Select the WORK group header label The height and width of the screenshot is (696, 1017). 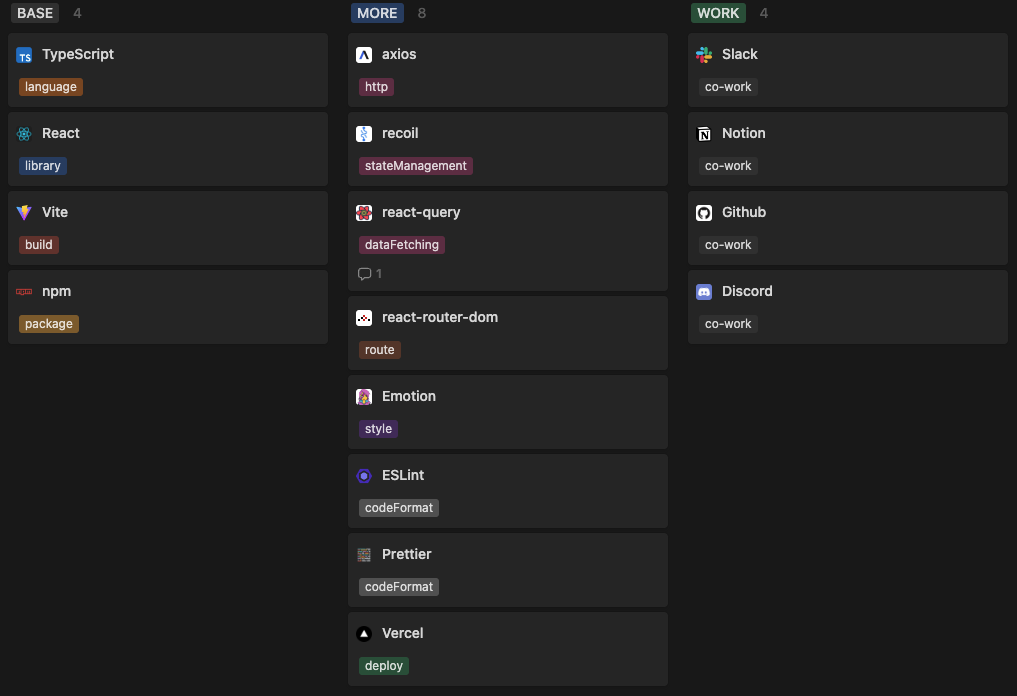point(718,13)
